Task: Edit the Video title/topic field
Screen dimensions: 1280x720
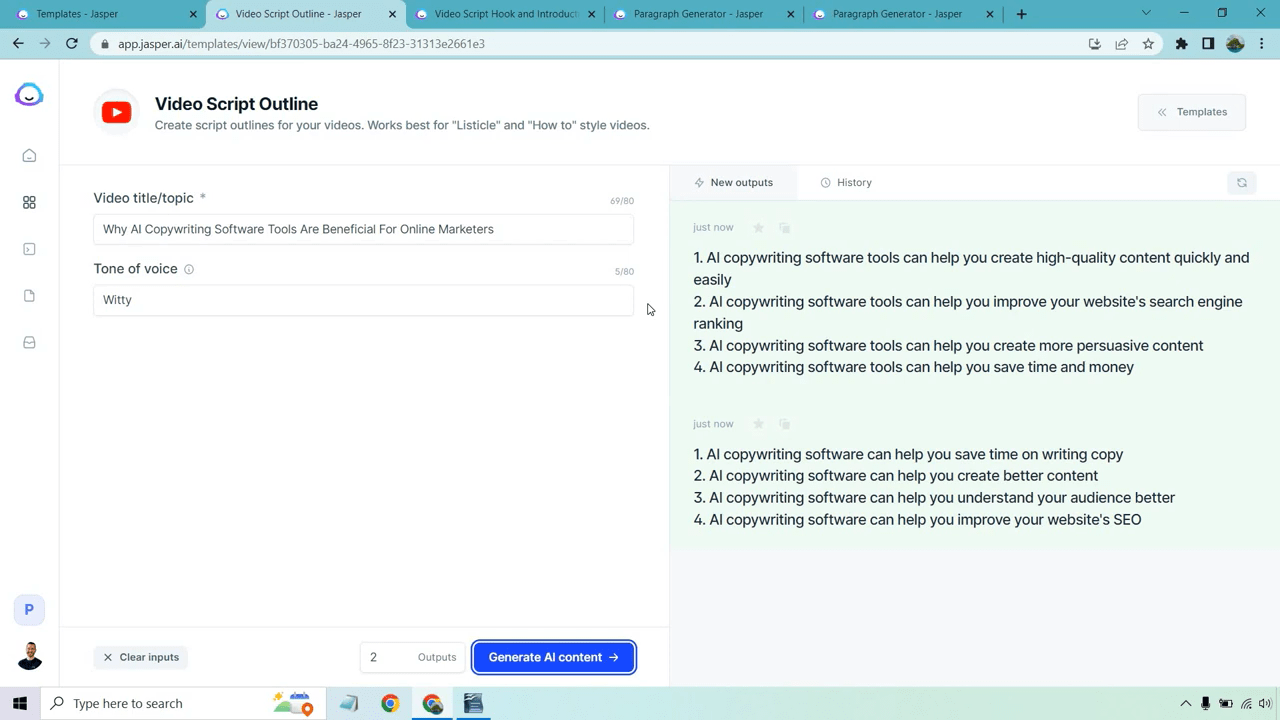Action: pos(363,229)
